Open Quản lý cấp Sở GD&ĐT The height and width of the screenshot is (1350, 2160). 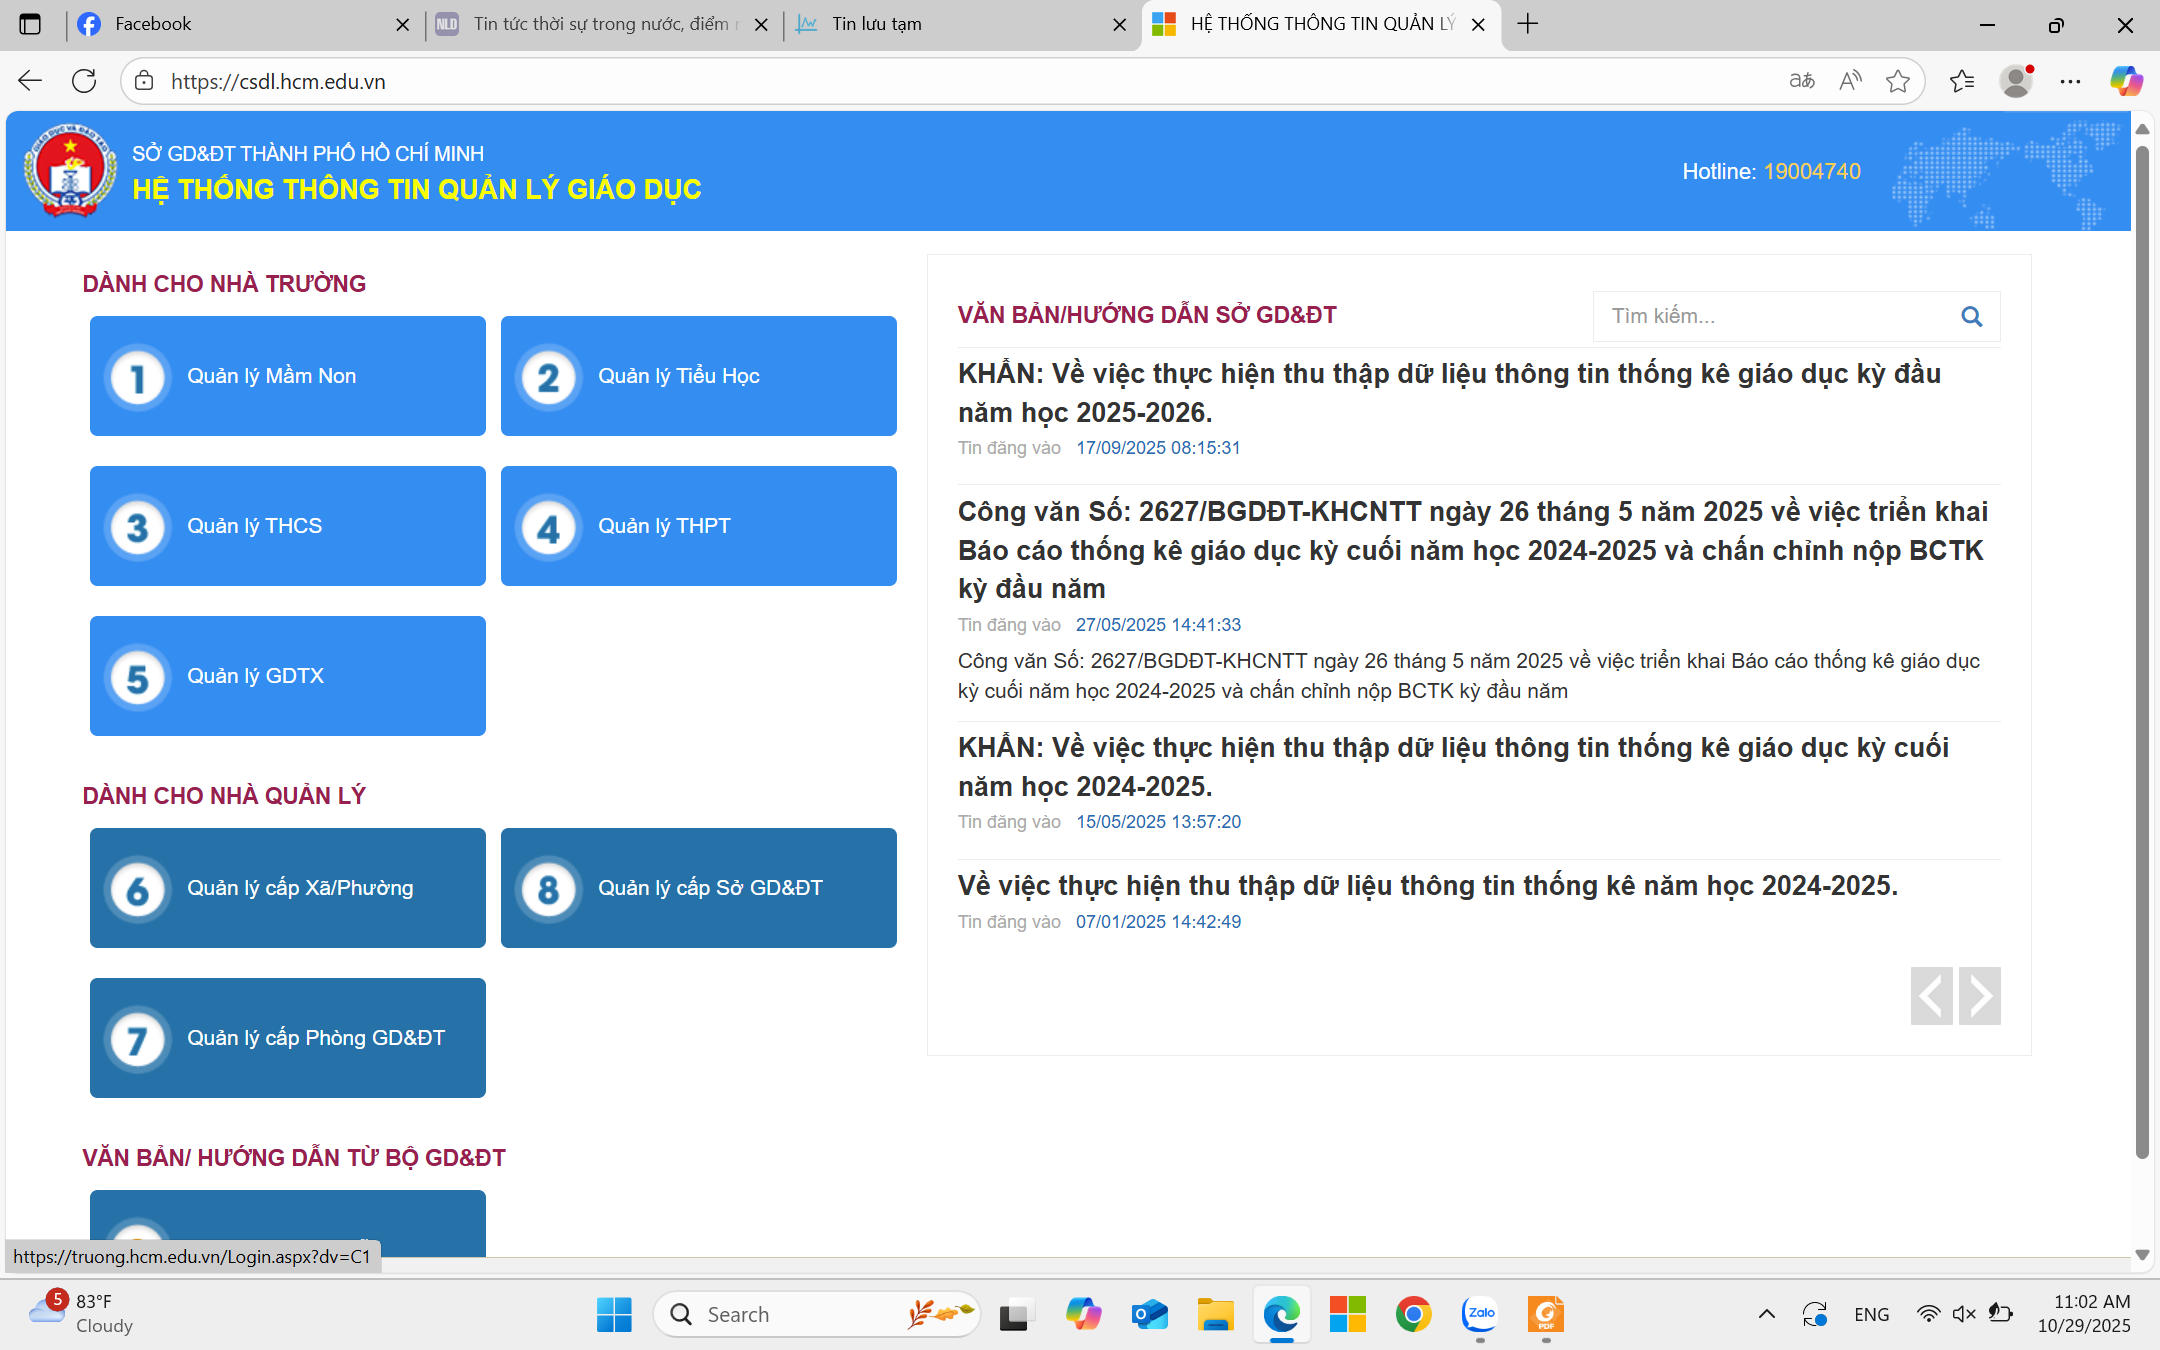(x=699, y=888)
